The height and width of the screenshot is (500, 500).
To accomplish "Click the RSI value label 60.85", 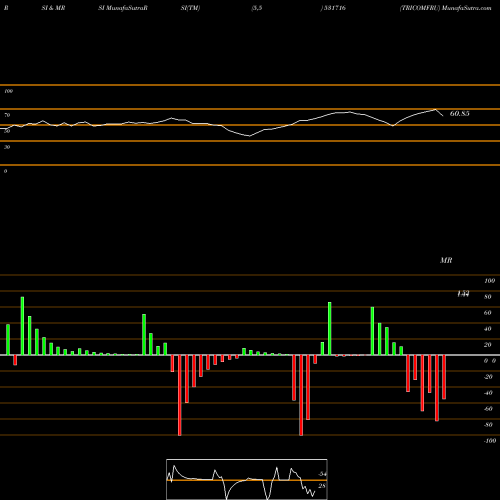I will pos(459,114).
